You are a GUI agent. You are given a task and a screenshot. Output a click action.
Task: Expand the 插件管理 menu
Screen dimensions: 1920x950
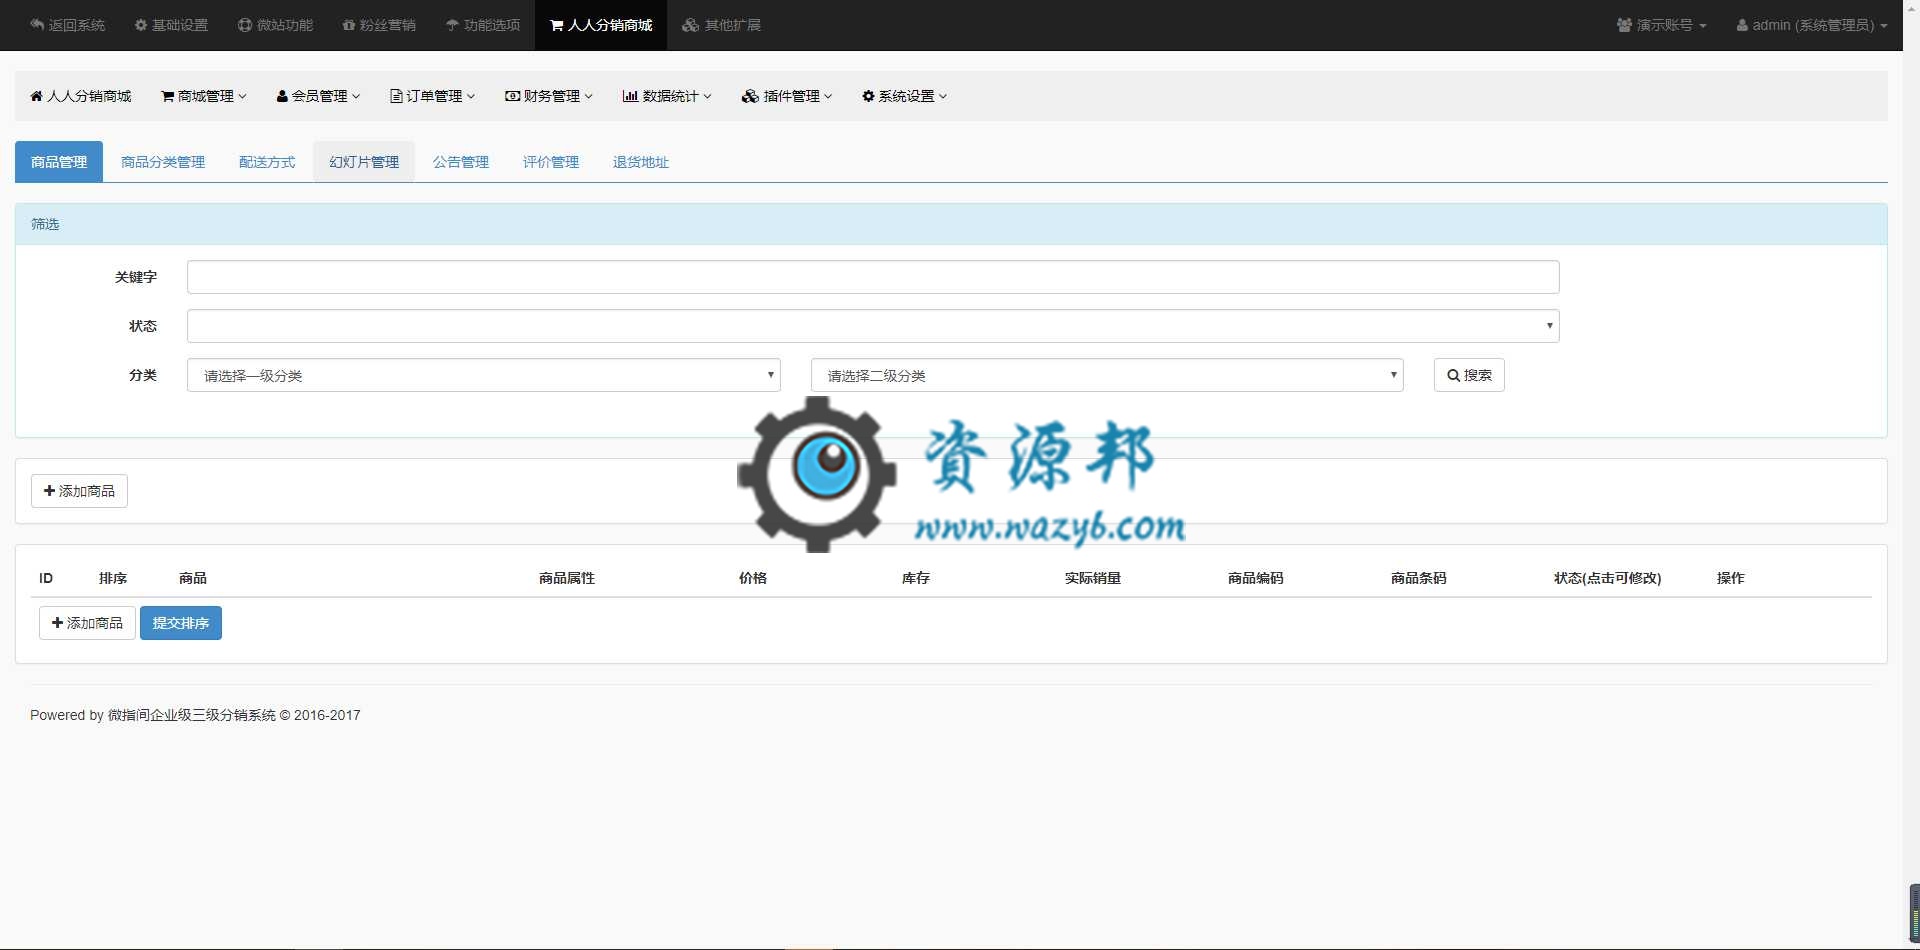point(787,96)
